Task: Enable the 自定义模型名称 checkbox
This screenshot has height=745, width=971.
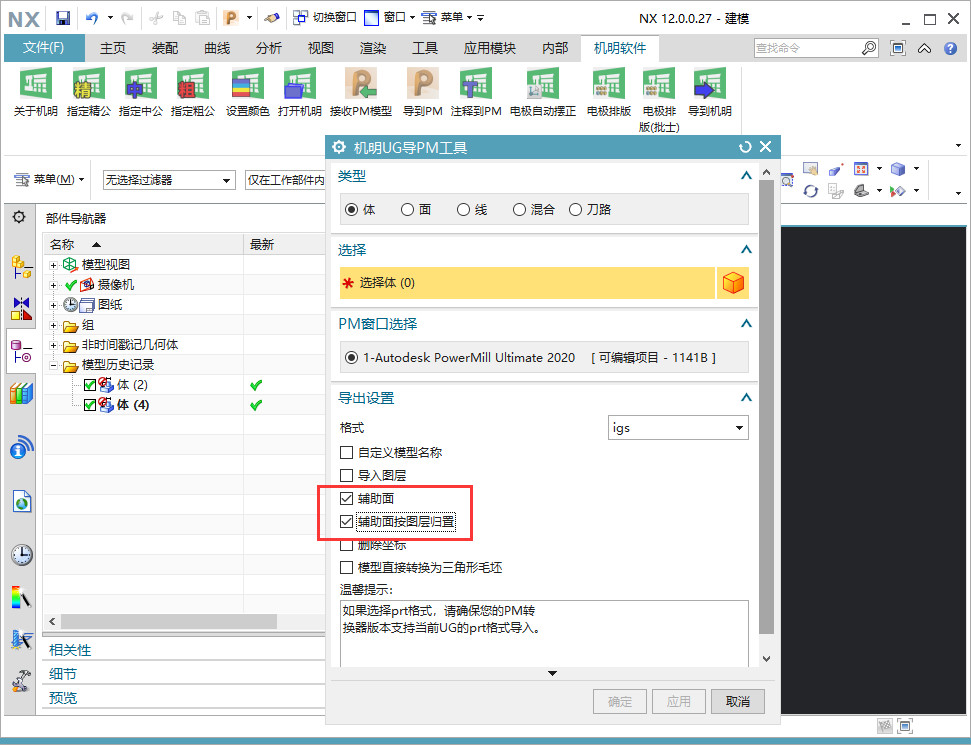Action: tap(347, 453)
